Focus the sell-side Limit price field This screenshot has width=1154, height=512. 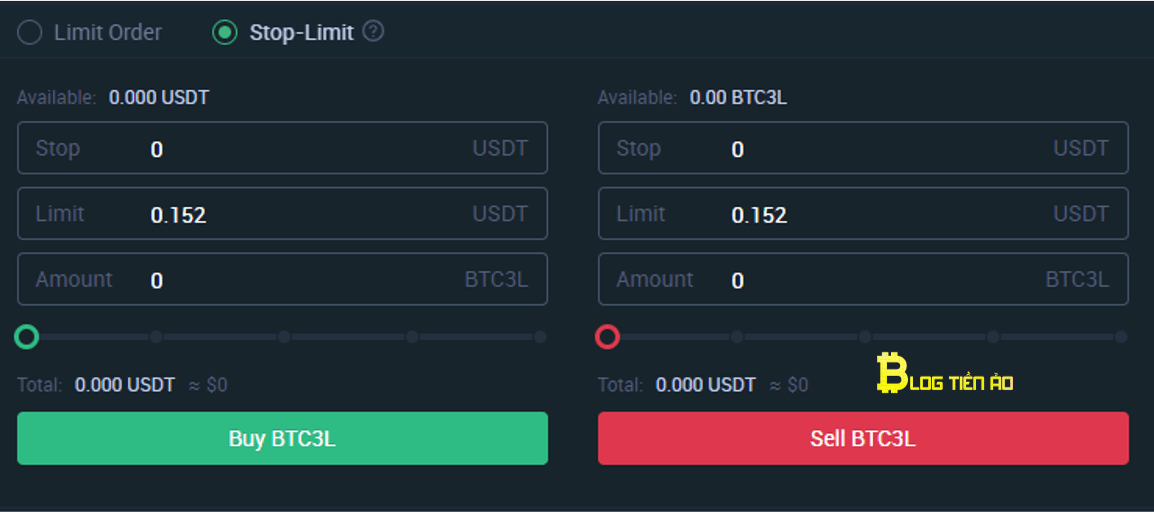coord(863,213)
